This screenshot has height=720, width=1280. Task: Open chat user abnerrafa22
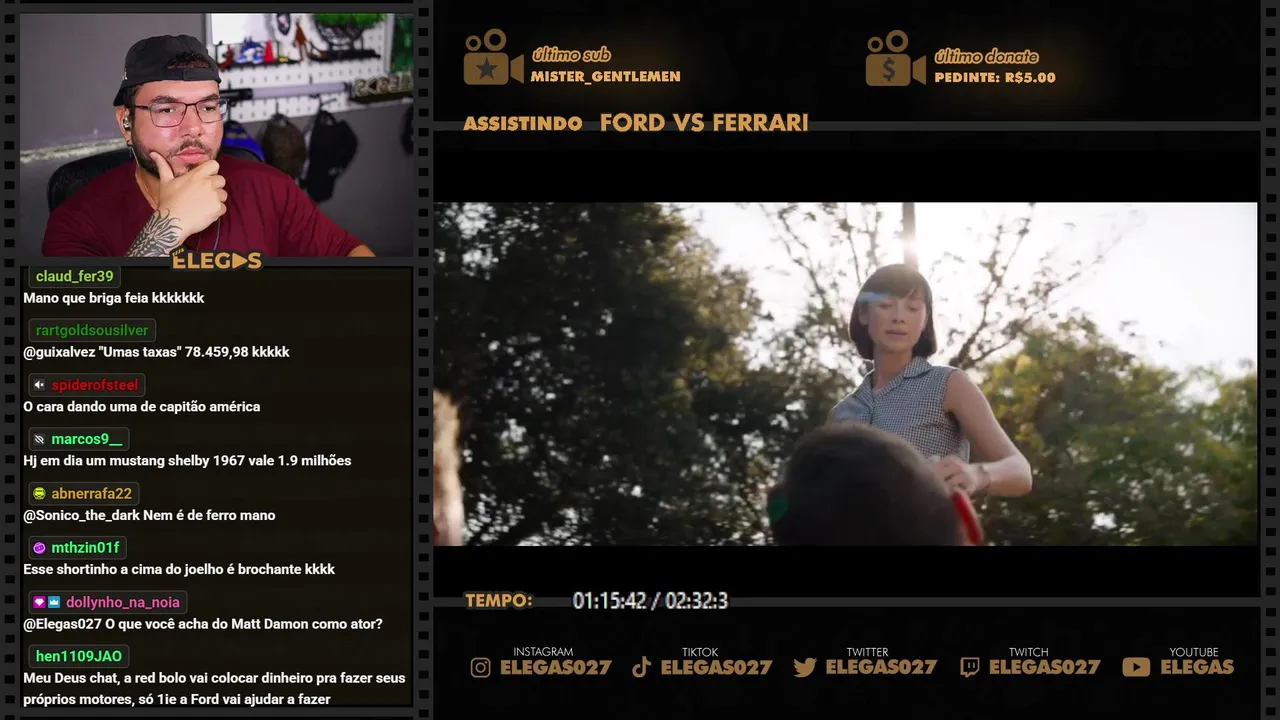point(92,493)
